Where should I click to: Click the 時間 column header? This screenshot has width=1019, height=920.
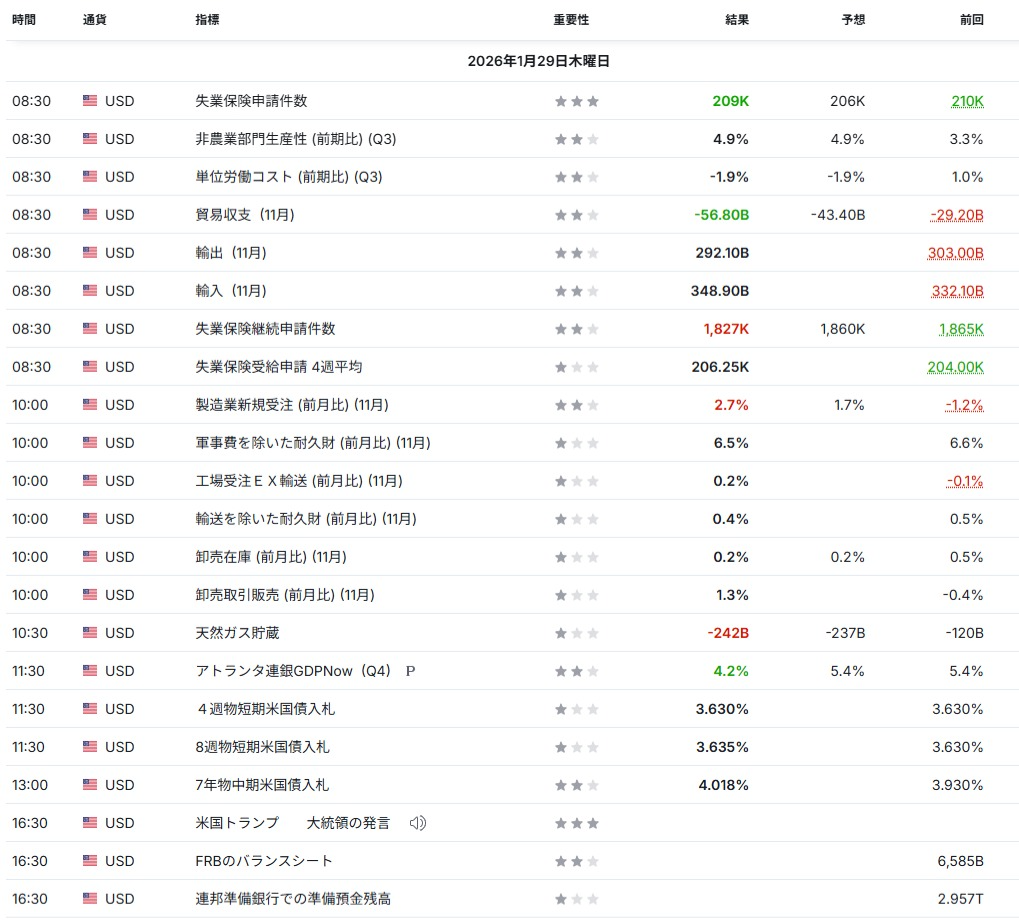click(24, 20)
